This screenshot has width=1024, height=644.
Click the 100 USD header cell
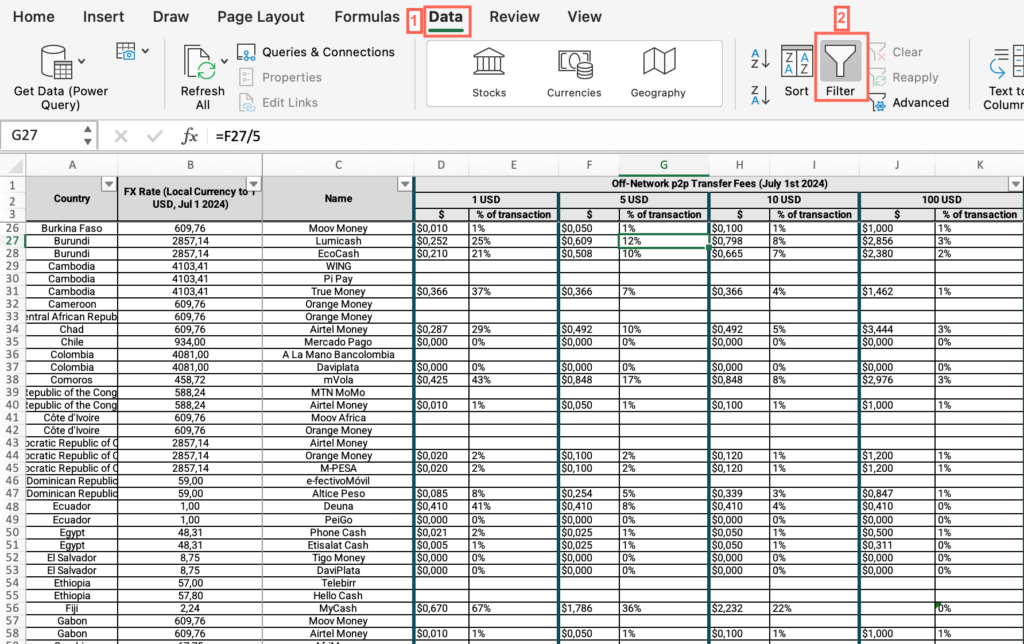[941, 200]
